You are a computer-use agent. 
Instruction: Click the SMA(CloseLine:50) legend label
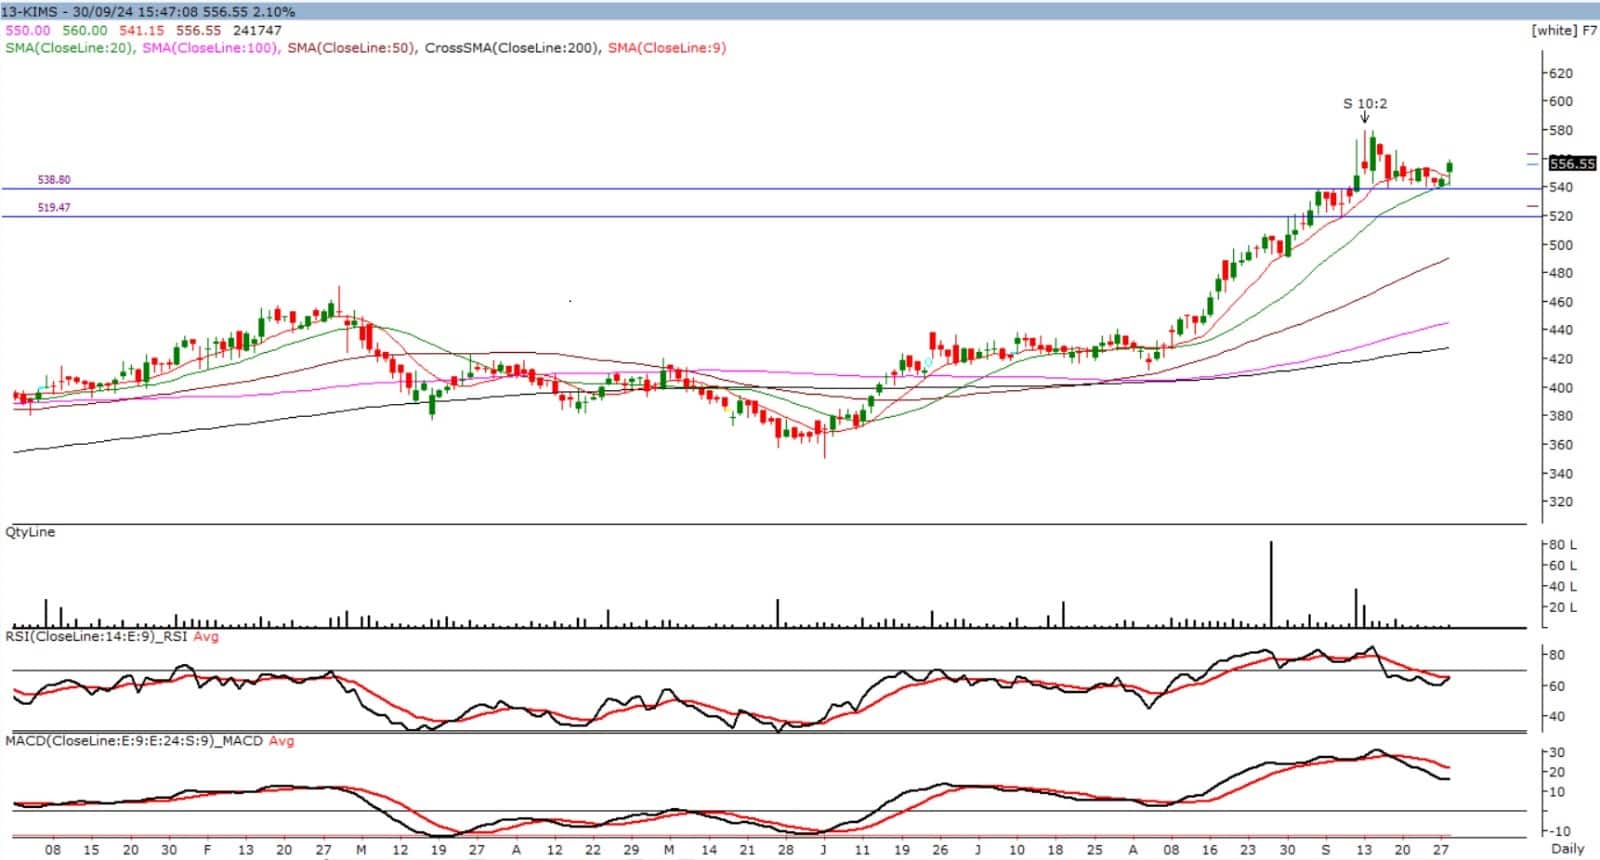(351, 47)
